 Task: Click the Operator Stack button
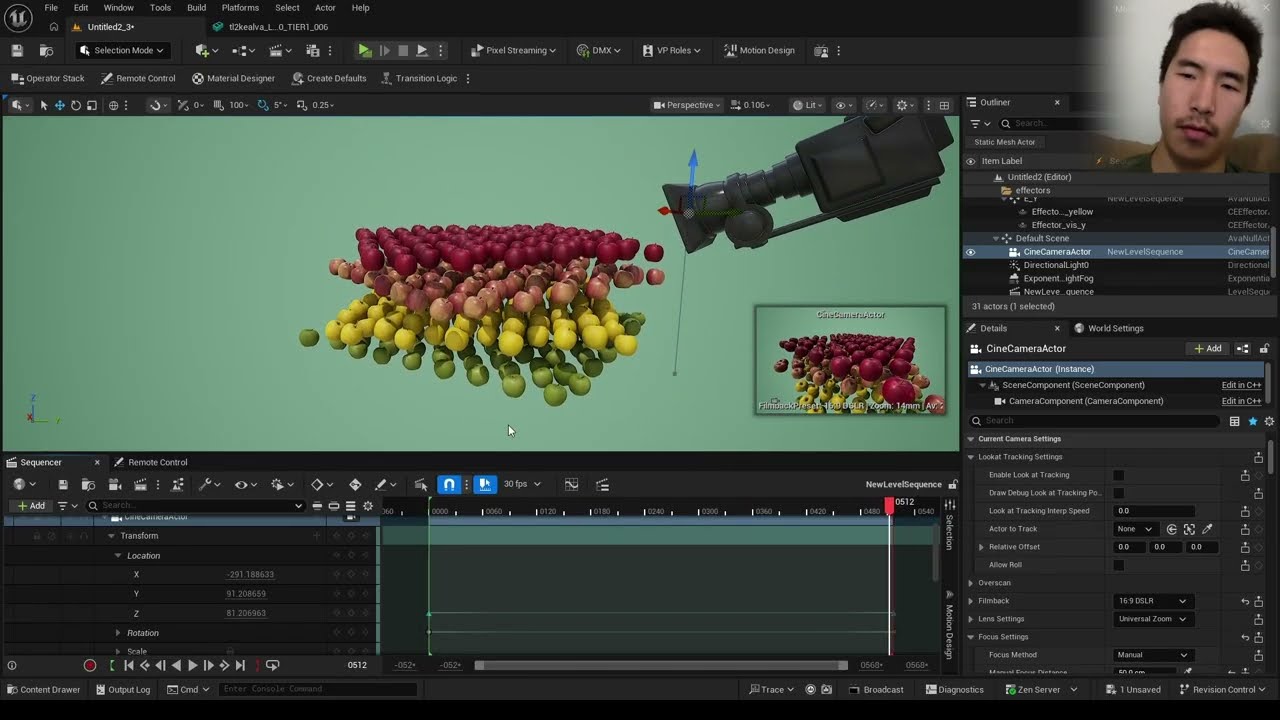[x=48, y=78]
